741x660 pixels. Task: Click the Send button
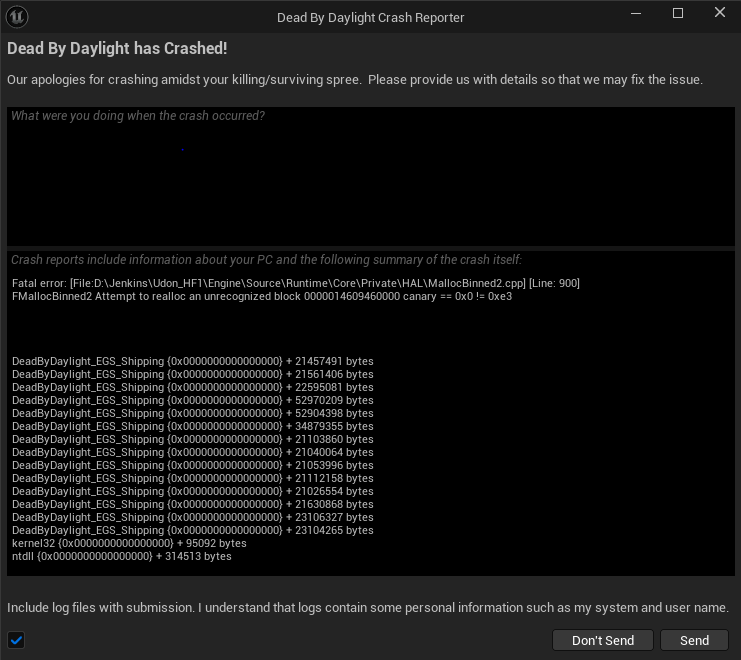pyautogui.click(x=694, y=640)
